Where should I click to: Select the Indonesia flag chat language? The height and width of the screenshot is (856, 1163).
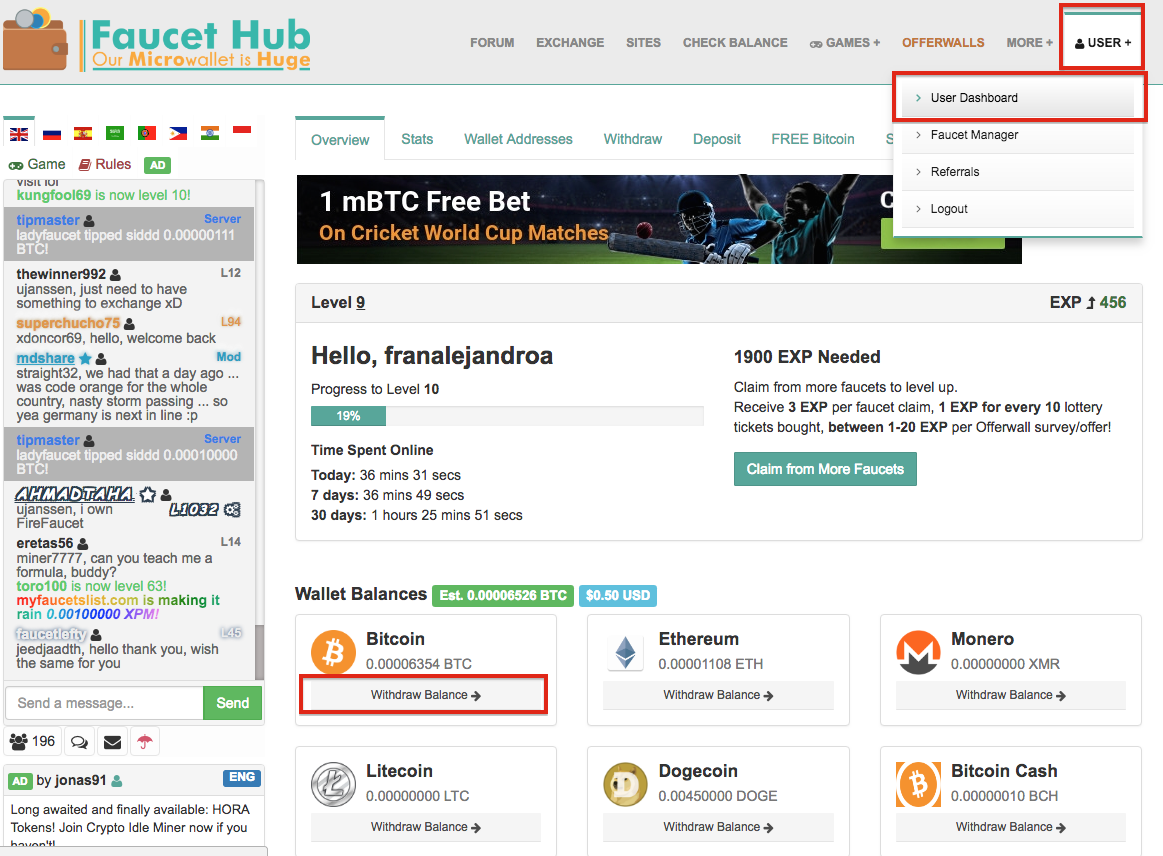click(x=242, y=130)
